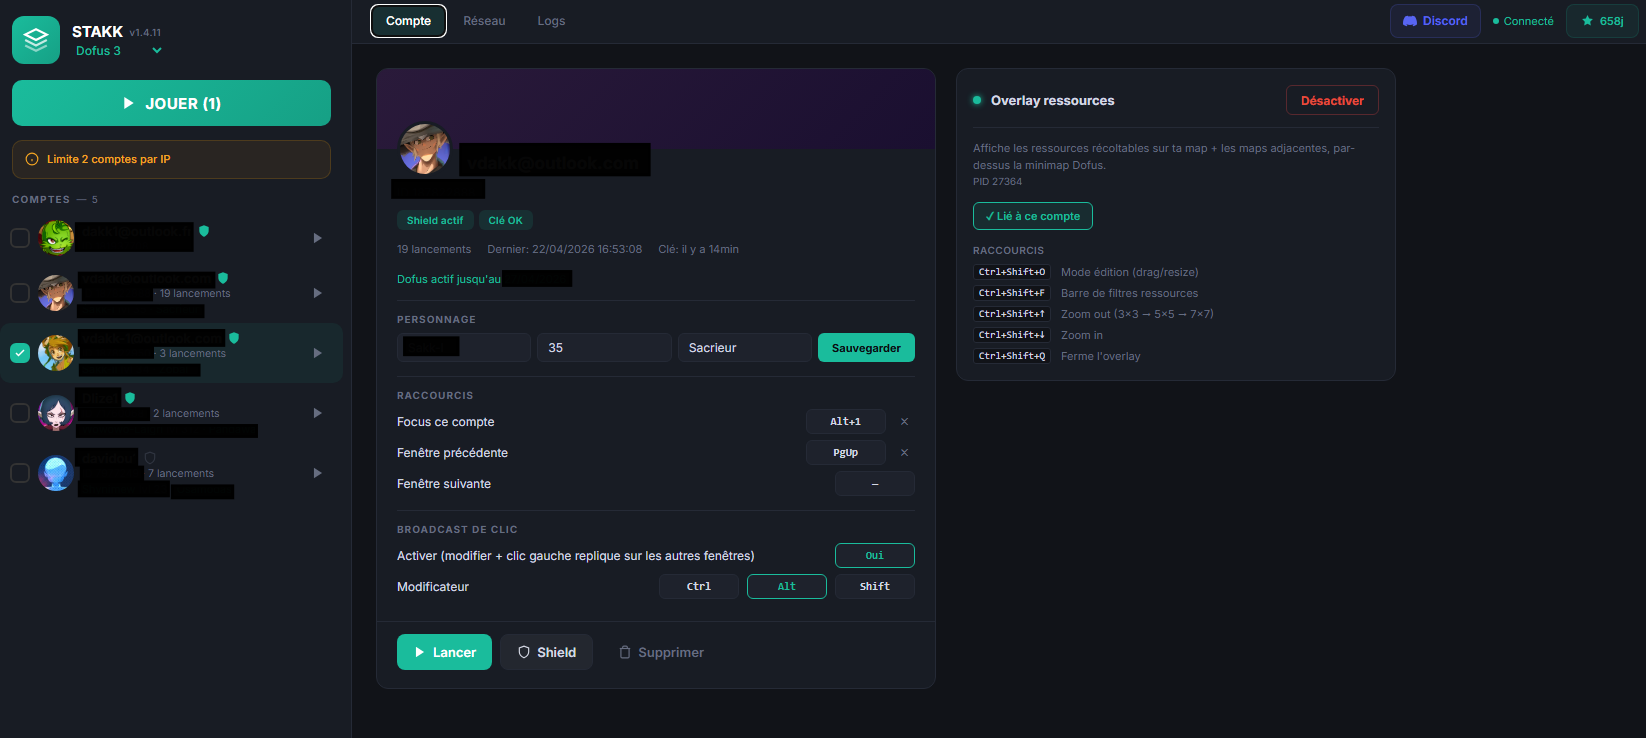
Task: Click the Ctrl+Shift+Q shortcut key label
Action: point(1012,356)
